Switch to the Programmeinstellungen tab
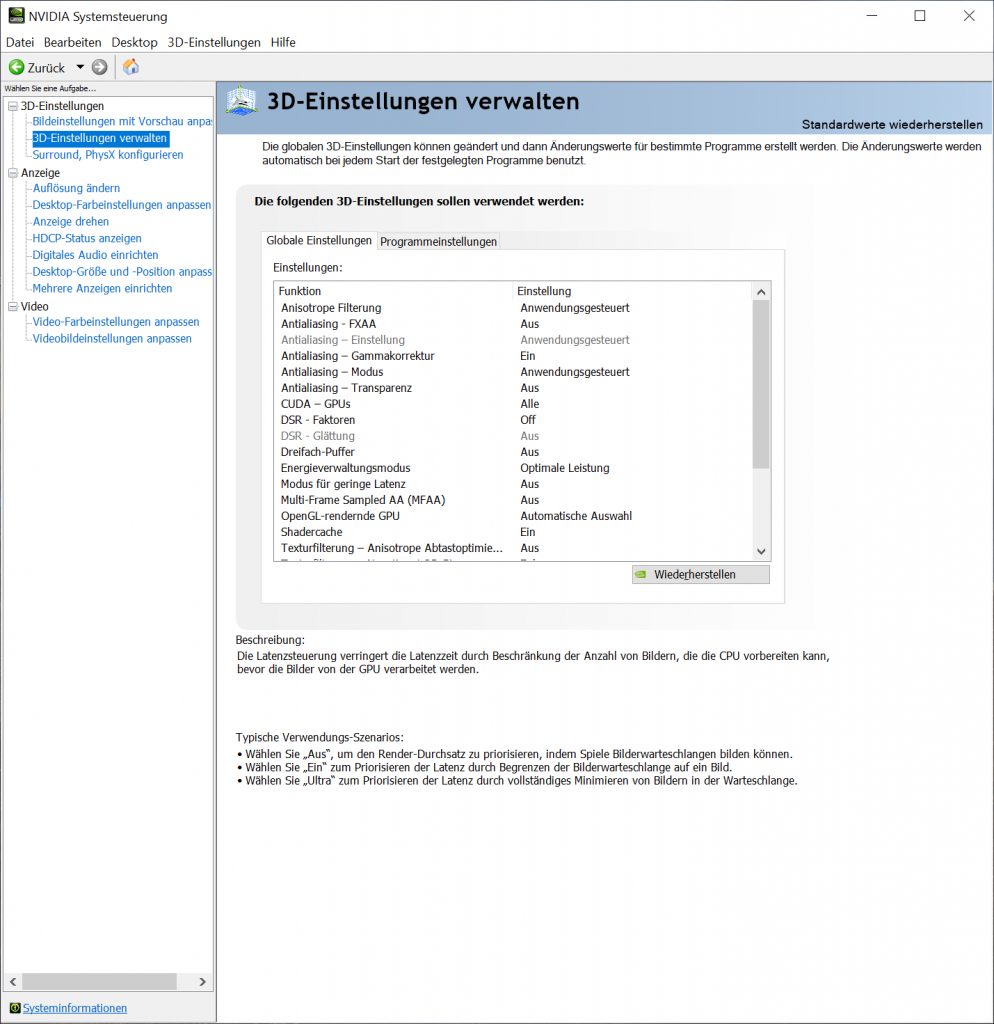Screen dimensions: 994x1024 click(438, 242)
